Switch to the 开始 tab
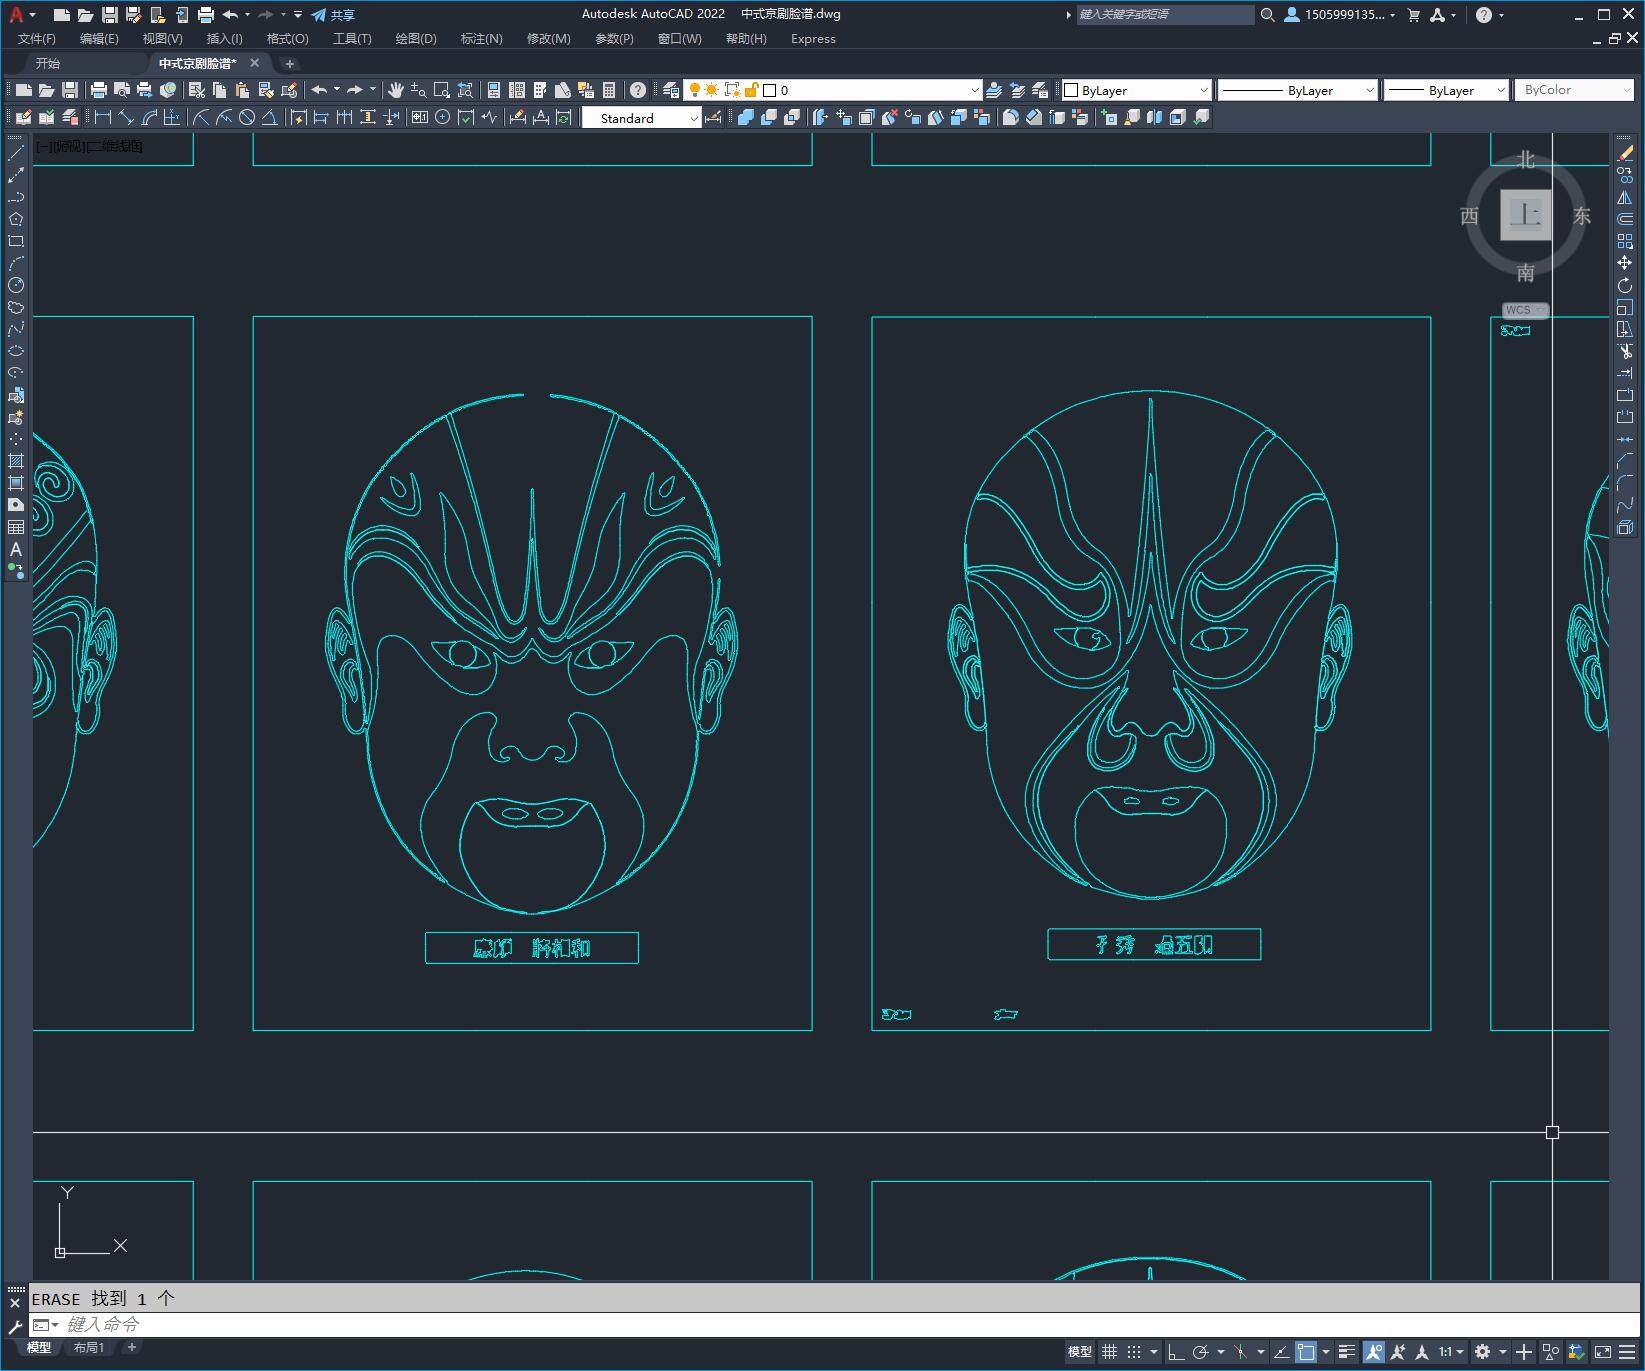The image size is (1645, 1371). point(48,63)
